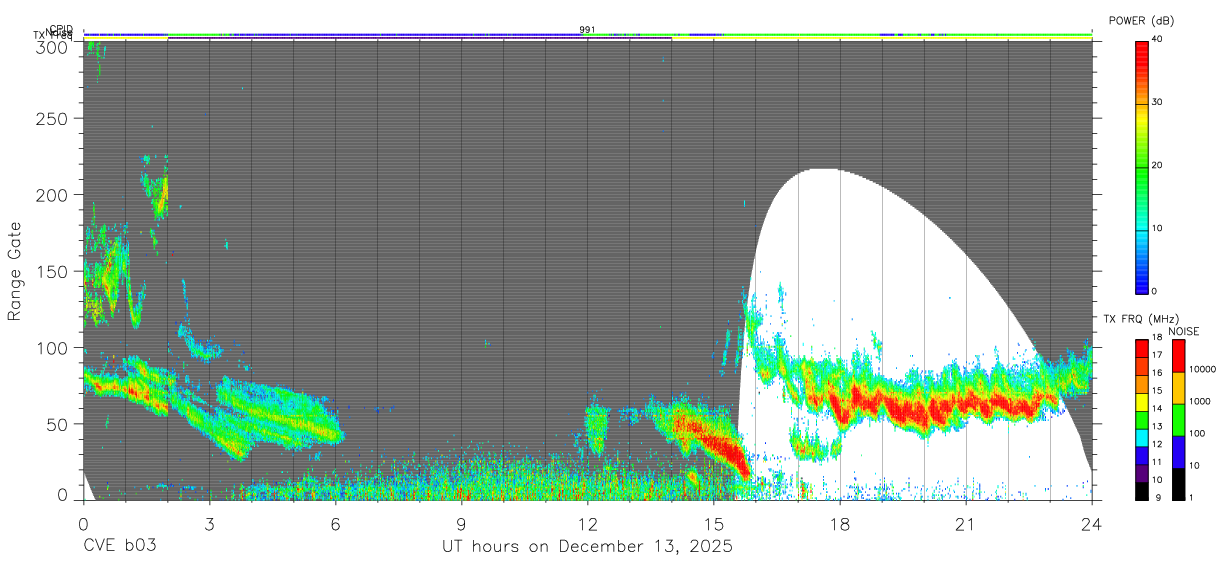
Task: Click the '50' range gate tick label
Action: tap(57, 424)
